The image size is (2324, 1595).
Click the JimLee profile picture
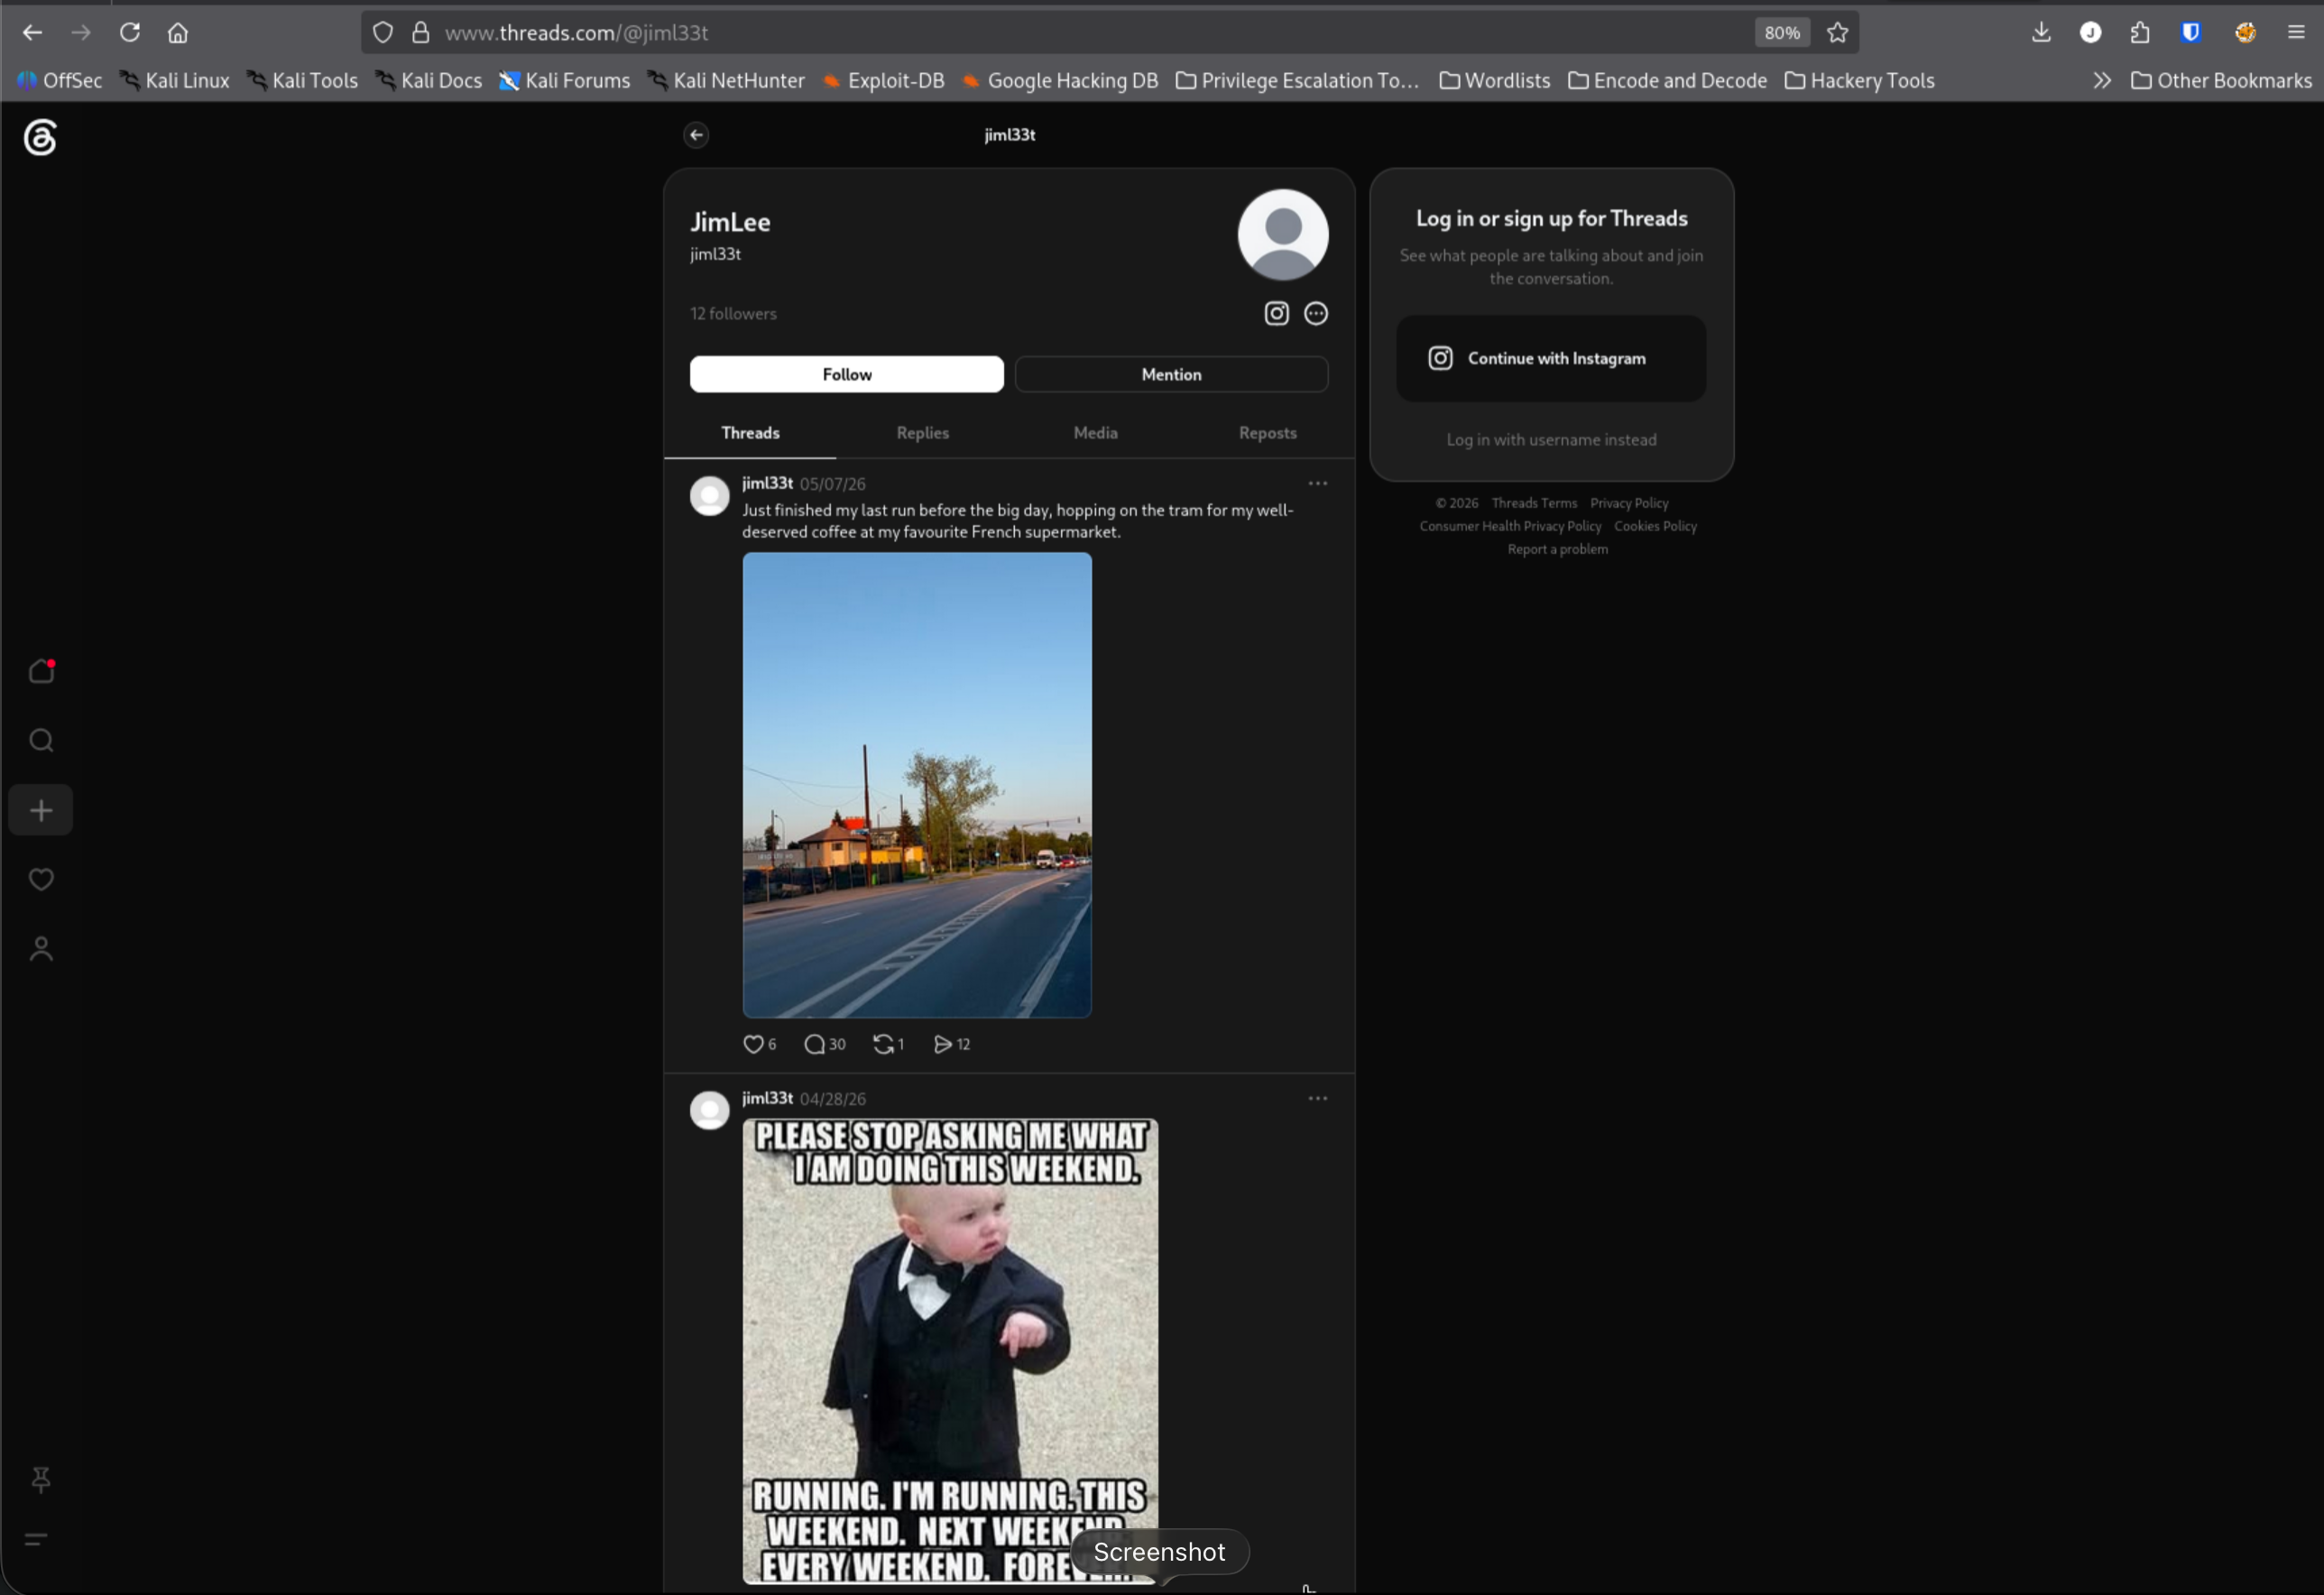(x=1283, y=235)
